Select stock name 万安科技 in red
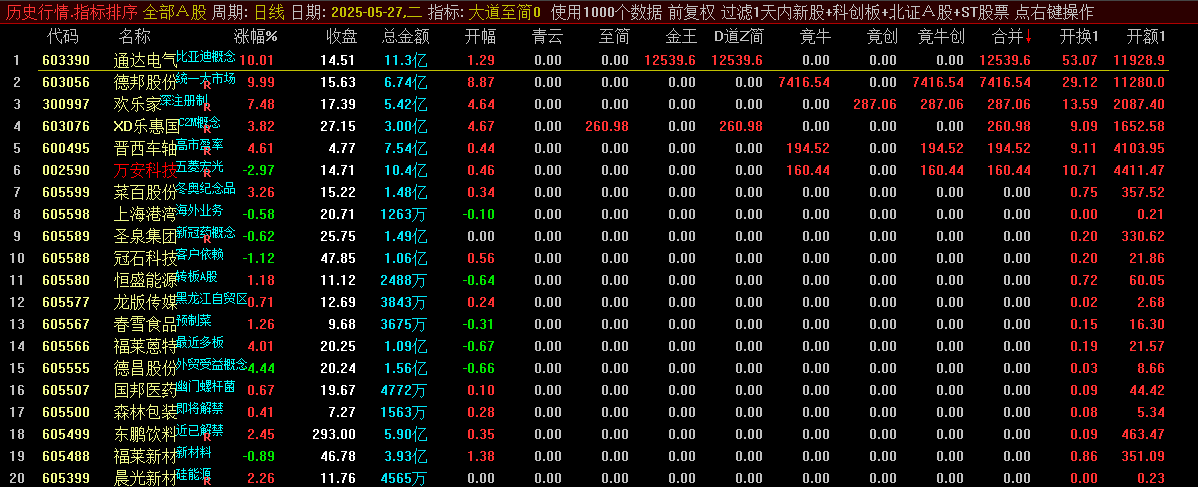The image size is (1198, 487). click(144, 170)
